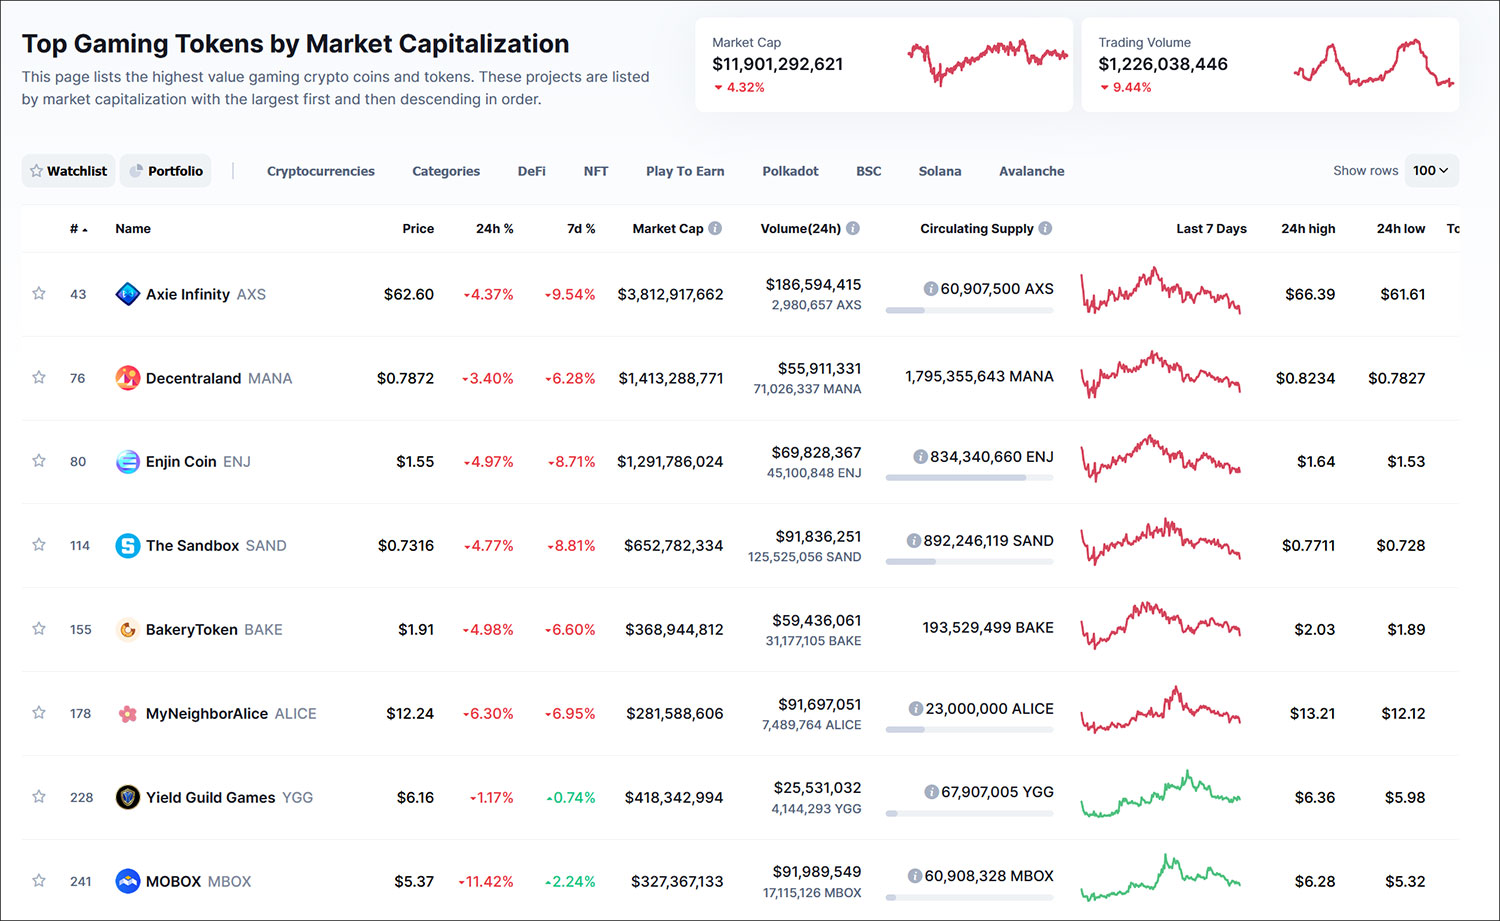Open the Show rows 100 dropdown
The height and width of the screenshot is (921, 1500).
(x=1431, y=171)
